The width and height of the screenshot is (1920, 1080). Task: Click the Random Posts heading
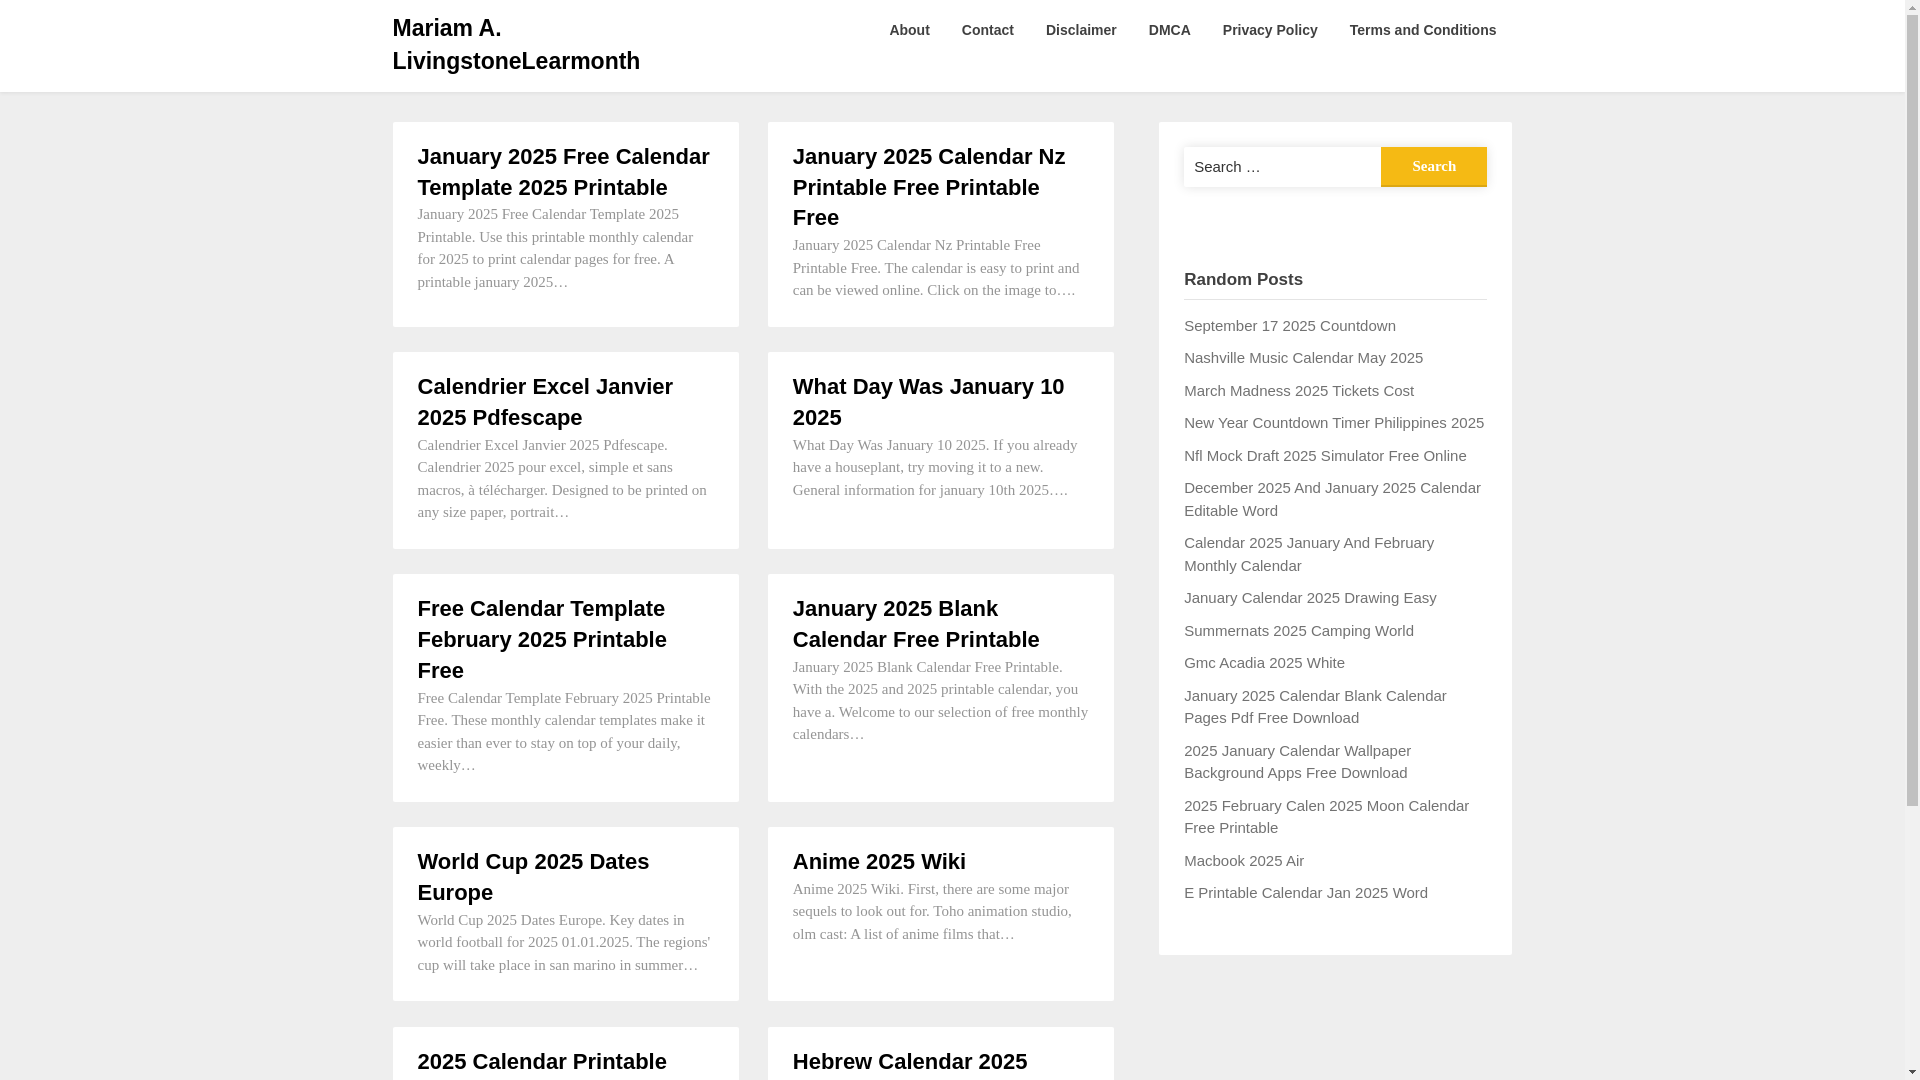(1243, 280)
